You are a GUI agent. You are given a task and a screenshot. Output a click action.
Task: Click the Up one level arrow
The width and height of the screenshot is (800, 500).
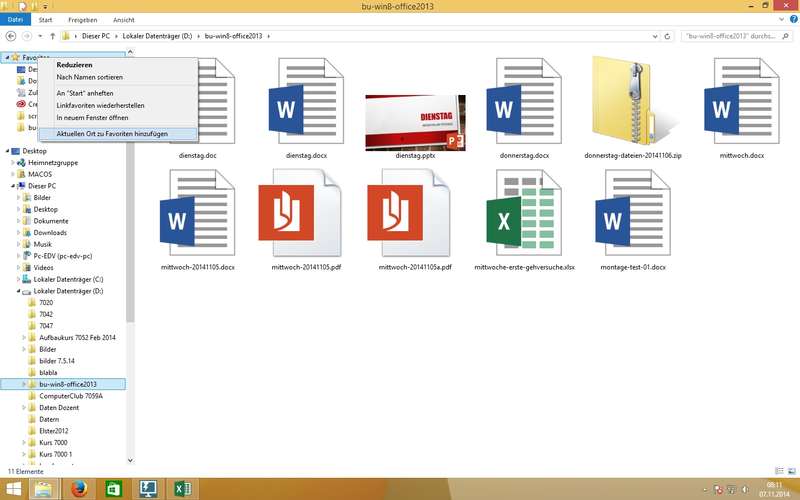click(x=52, y=37)
